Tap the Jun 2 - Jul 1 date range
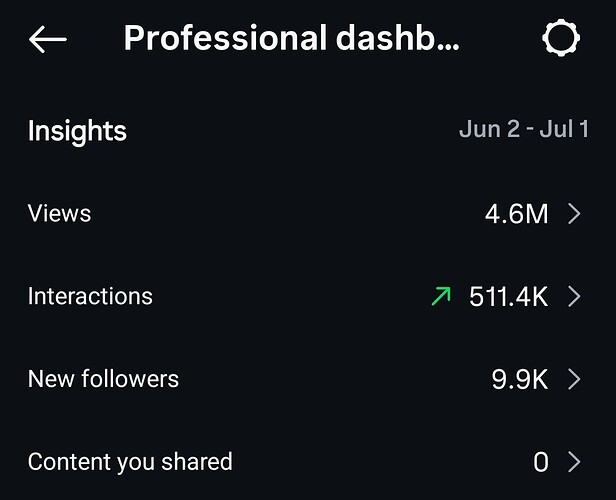 pos(524,129)
